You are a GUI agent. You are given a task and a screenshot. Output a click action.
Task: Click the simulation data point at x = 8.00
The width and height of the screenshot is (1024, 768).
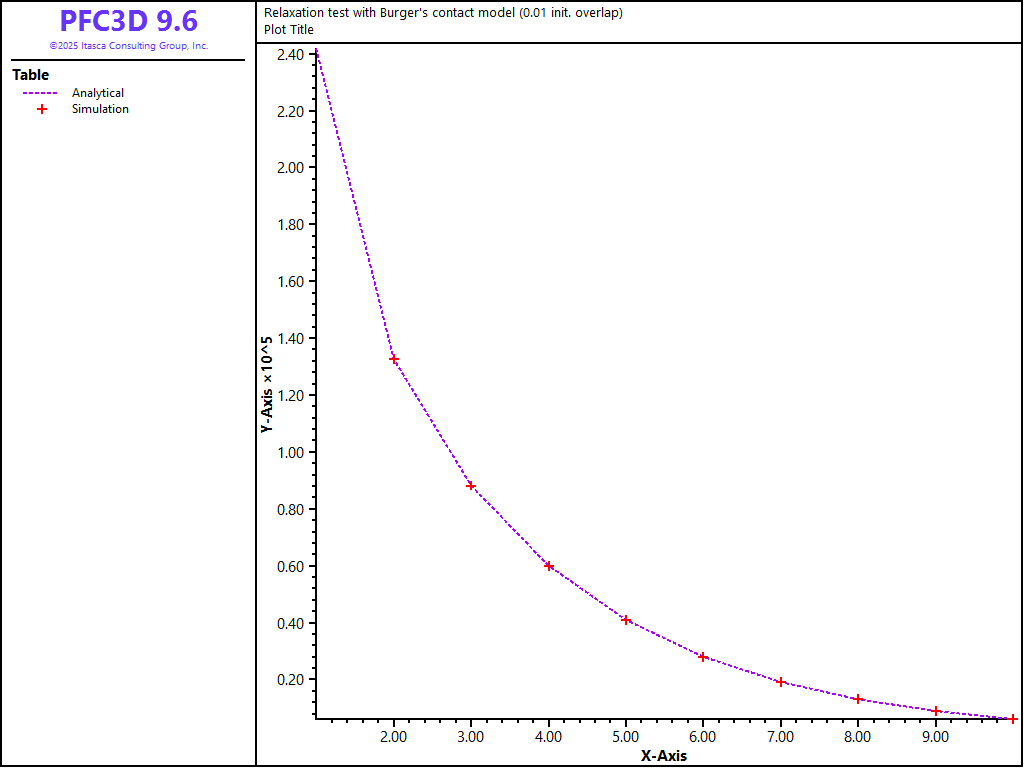[x=858, y=699]
